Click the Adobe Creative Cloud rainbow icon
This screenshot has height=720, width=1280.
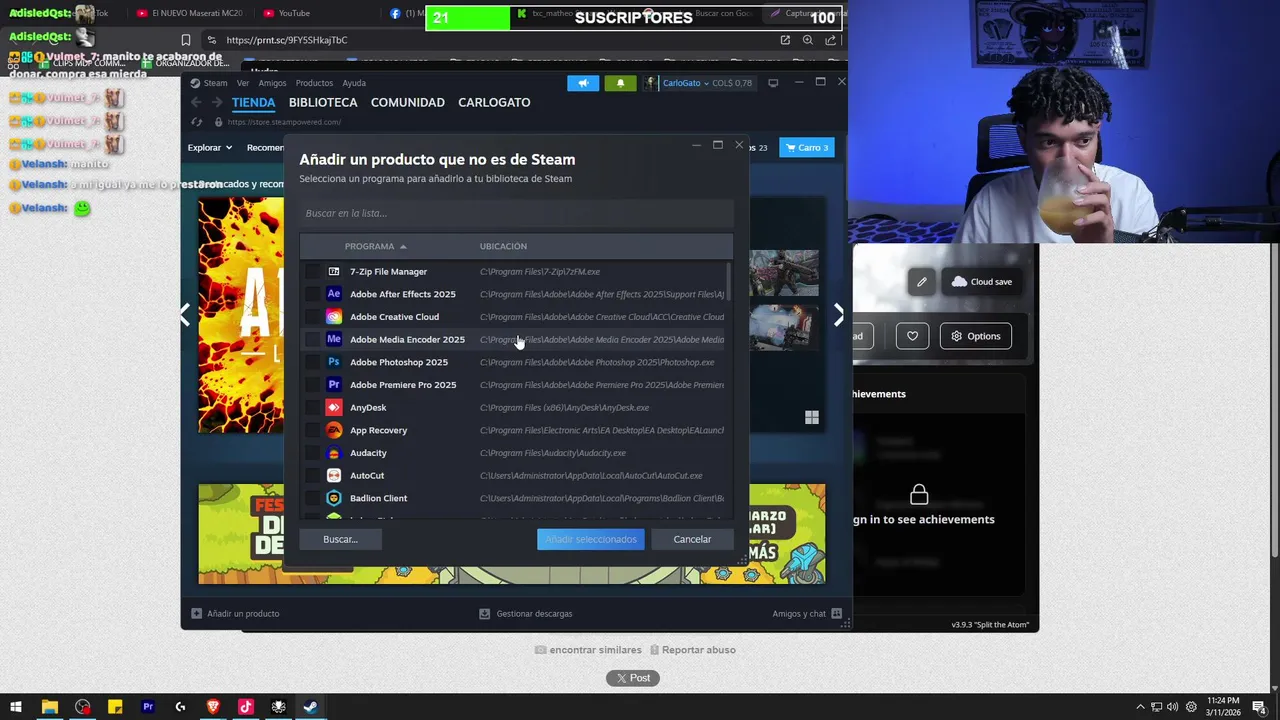pyautogui.click(x=334, y=317)
